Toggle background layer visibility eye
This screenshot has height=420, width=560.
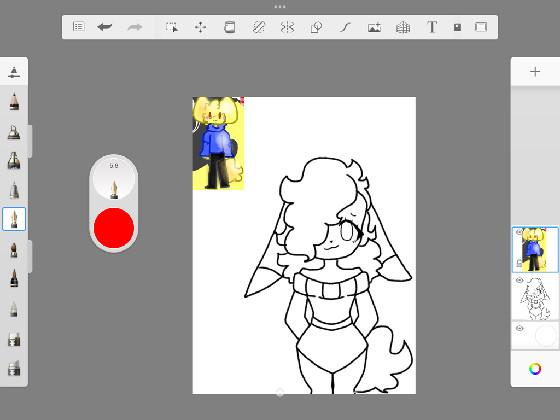(x=520, y=328)
